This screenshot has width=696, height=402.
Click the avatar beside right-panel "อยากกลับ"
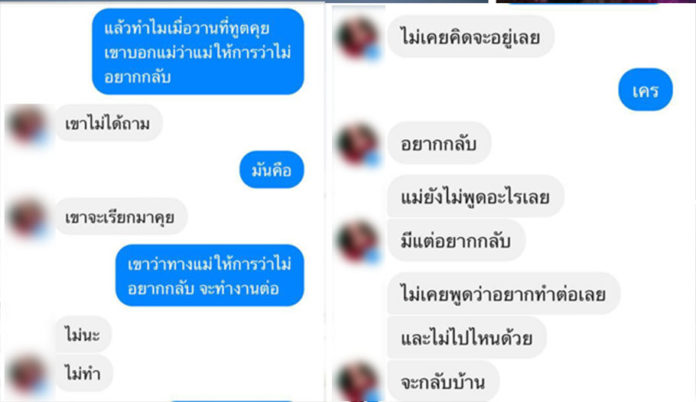tap(358, 144)
